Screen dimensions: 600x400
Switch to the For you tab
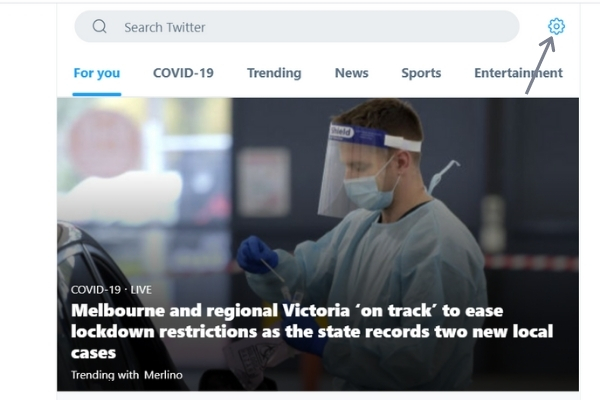[97, 73]
